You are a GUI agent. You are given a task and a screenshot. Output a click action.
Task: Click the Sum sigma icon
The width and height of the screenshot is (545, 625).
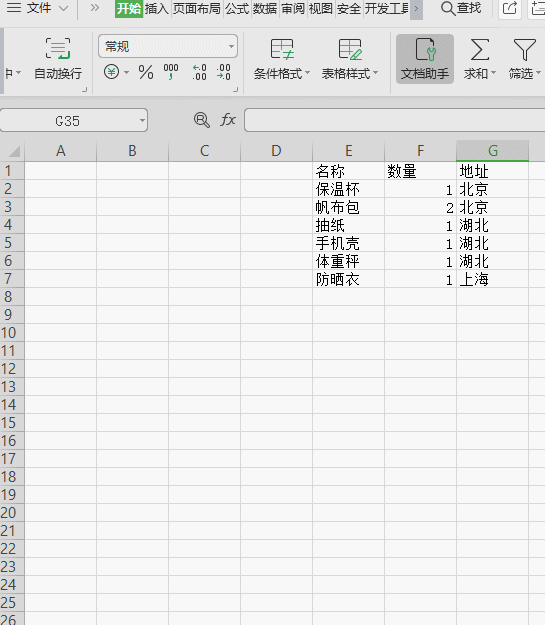click(480, 49)
